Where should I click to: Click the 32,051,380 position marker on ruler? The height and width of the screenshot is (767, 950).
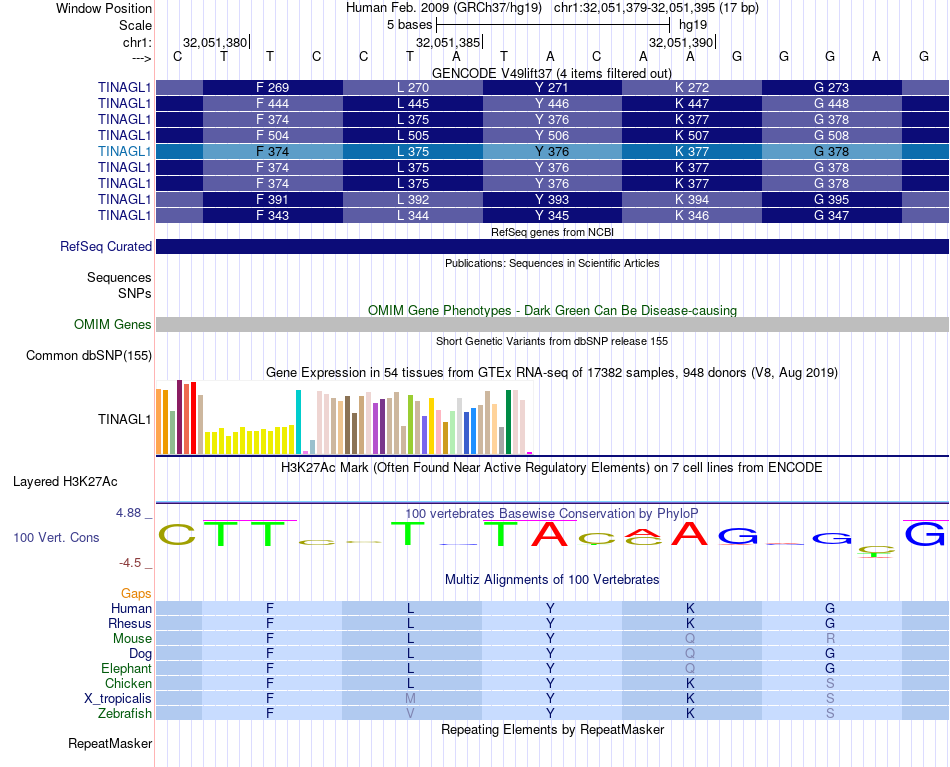[216, 42]
